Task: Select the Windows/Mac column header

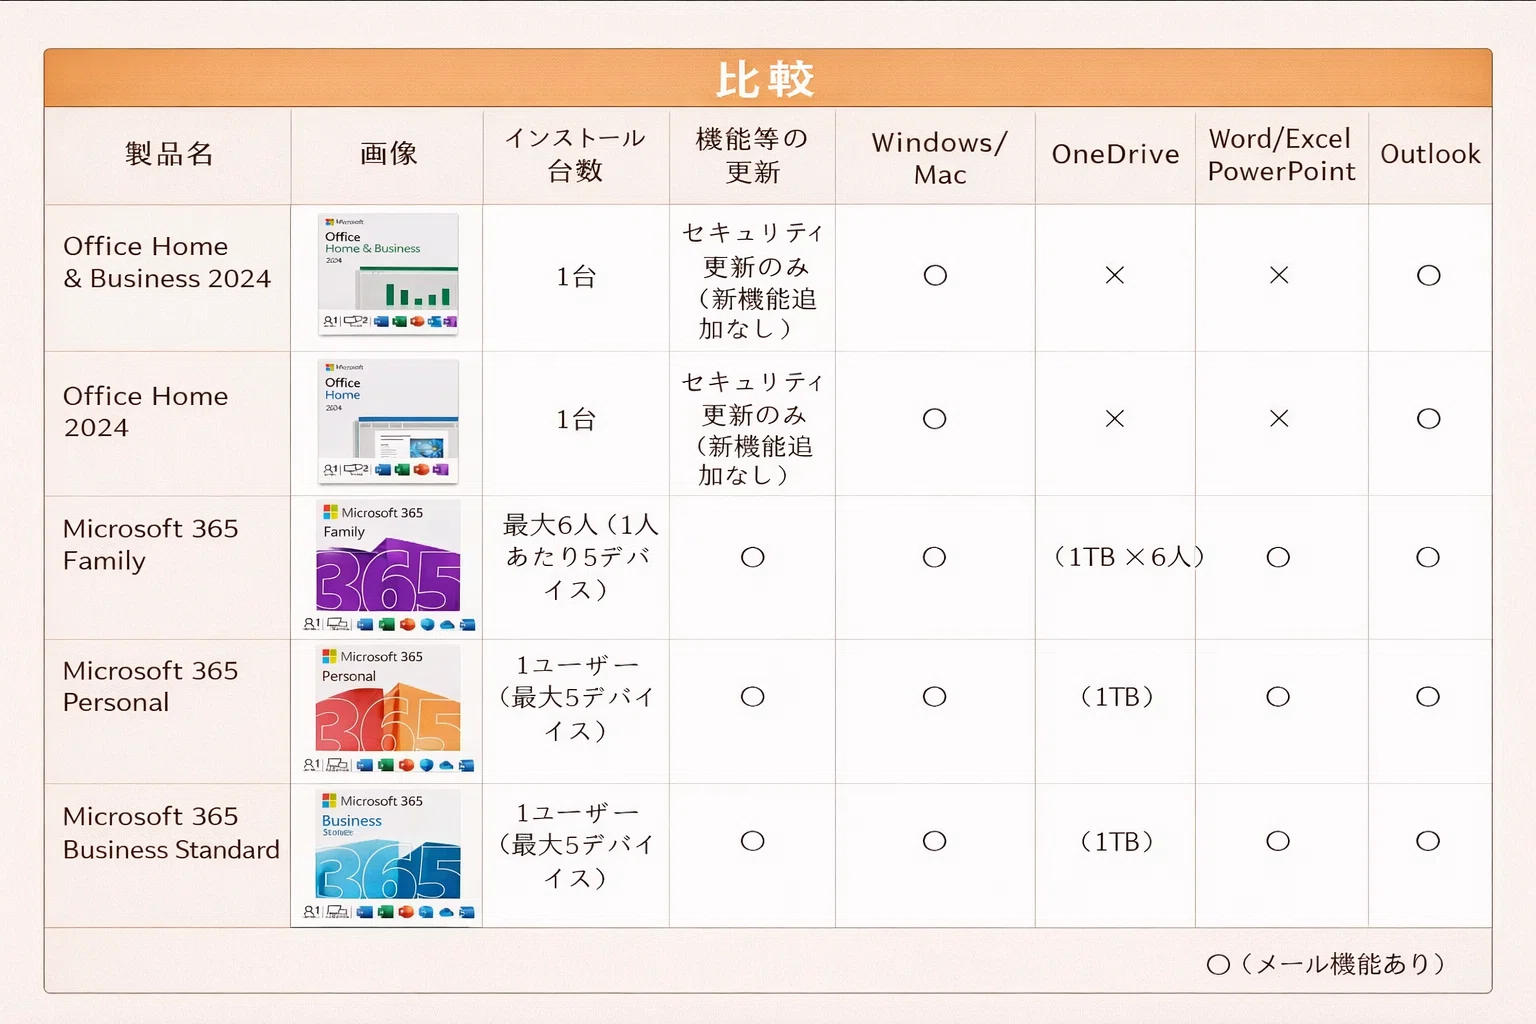Action: 939,158
